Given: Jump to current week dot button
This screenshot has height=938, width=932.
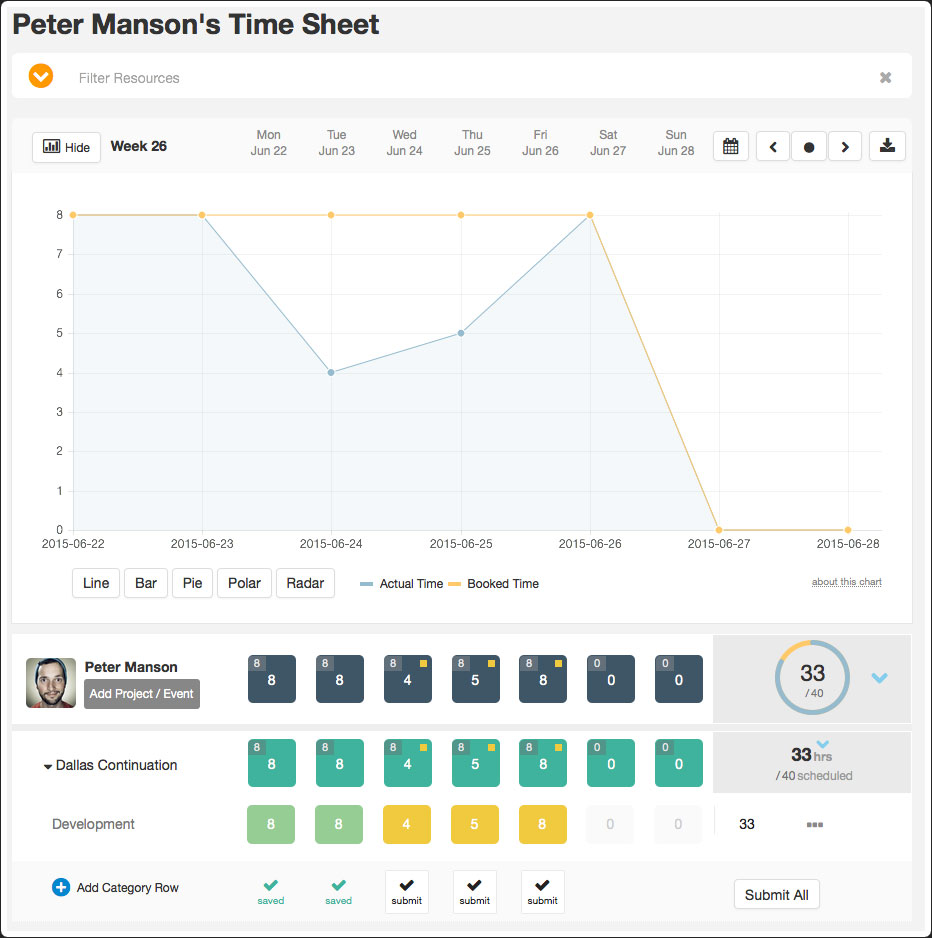Looking at the screenshot, I should click(x=809, y=147).
